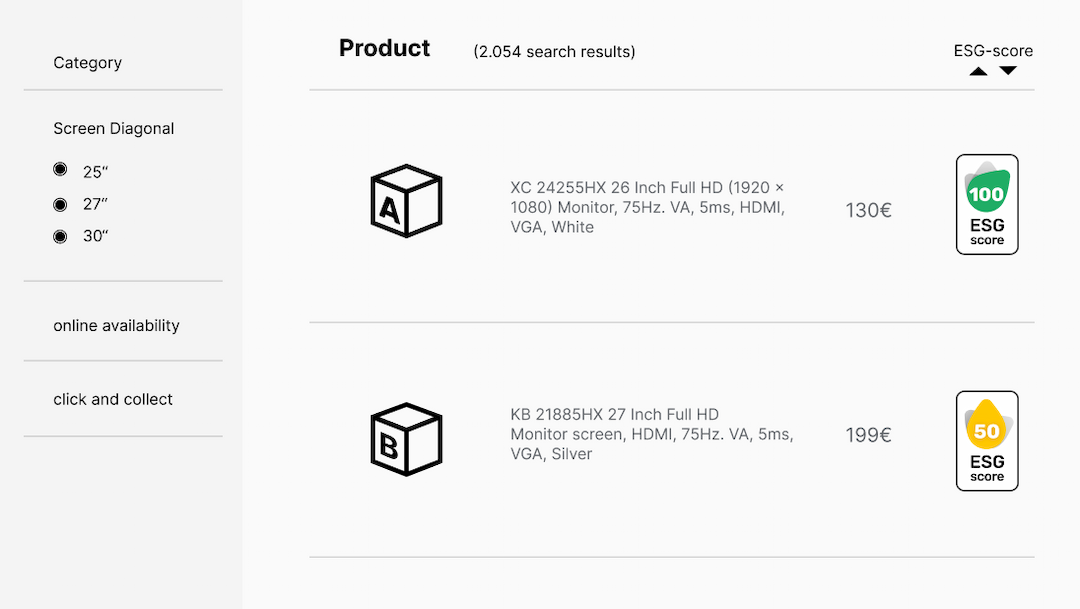
Task: Click the yellow 50 ESG score badge
Action: coord(987,441)
